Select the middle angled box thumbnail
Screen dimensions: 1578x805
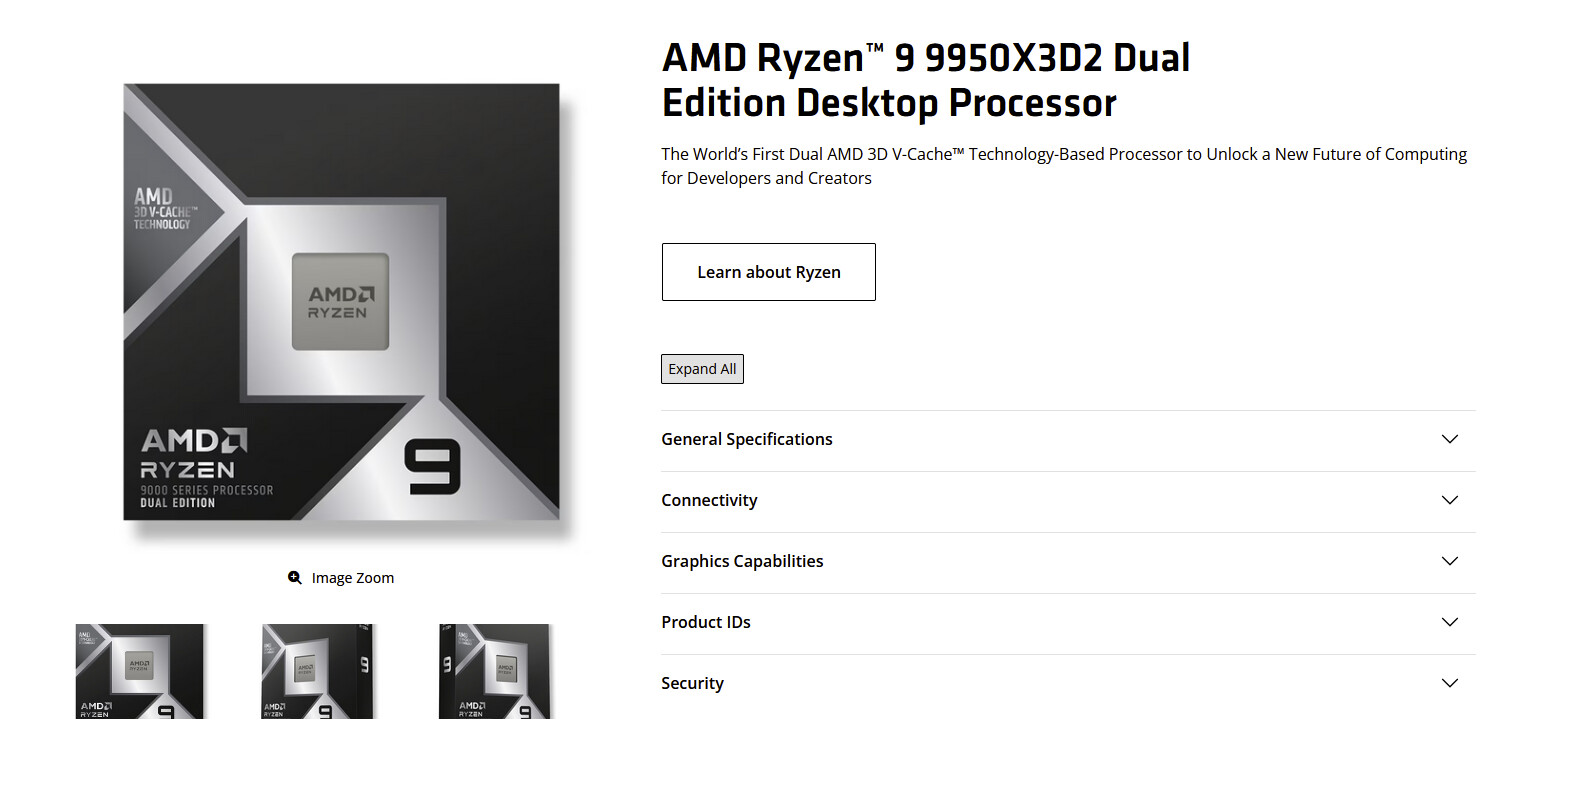click(317, 671)
